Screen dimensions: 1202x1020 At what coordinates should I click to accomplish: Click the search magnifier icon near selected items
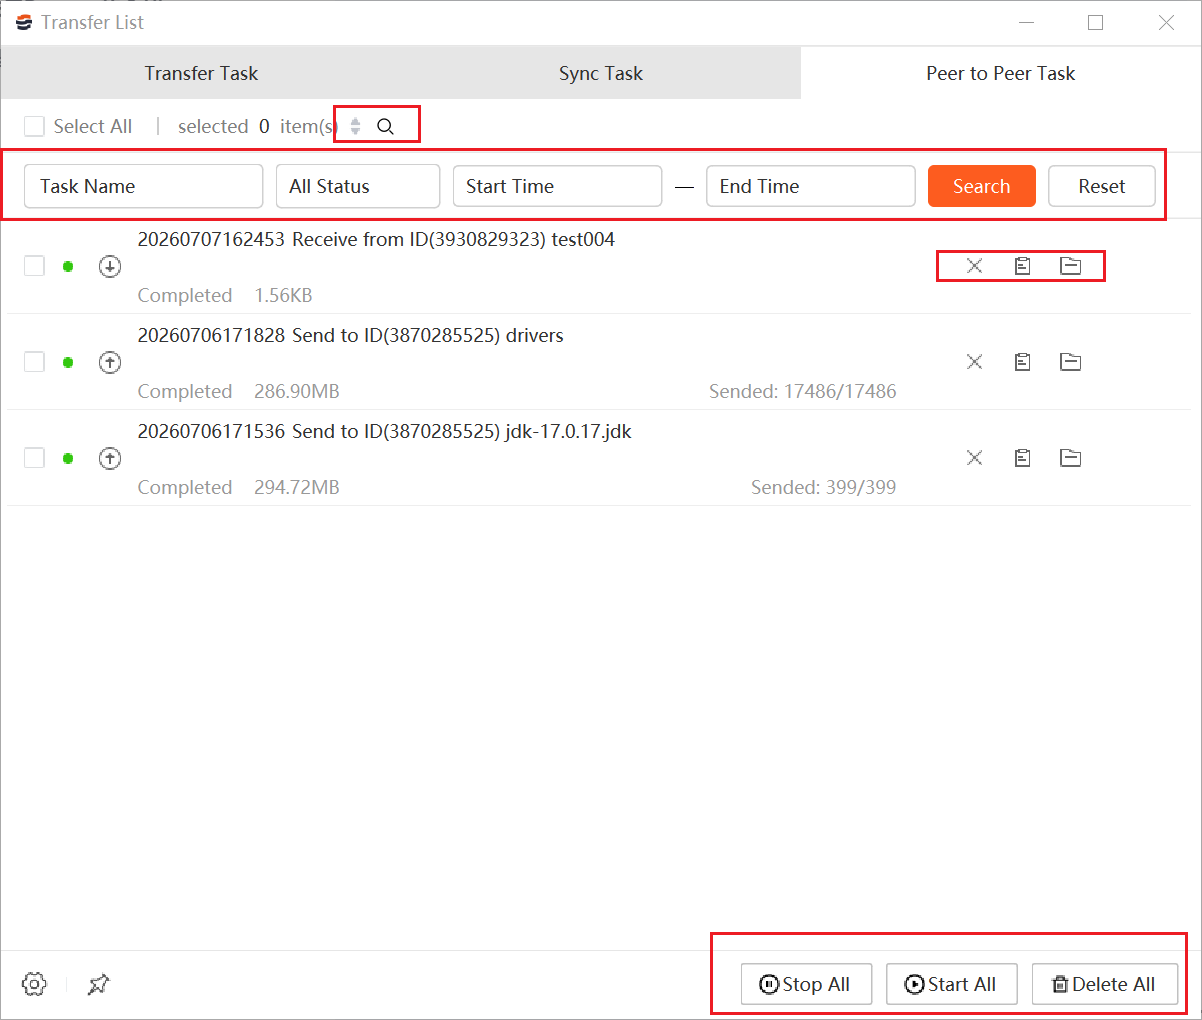(x=385, y=127)
